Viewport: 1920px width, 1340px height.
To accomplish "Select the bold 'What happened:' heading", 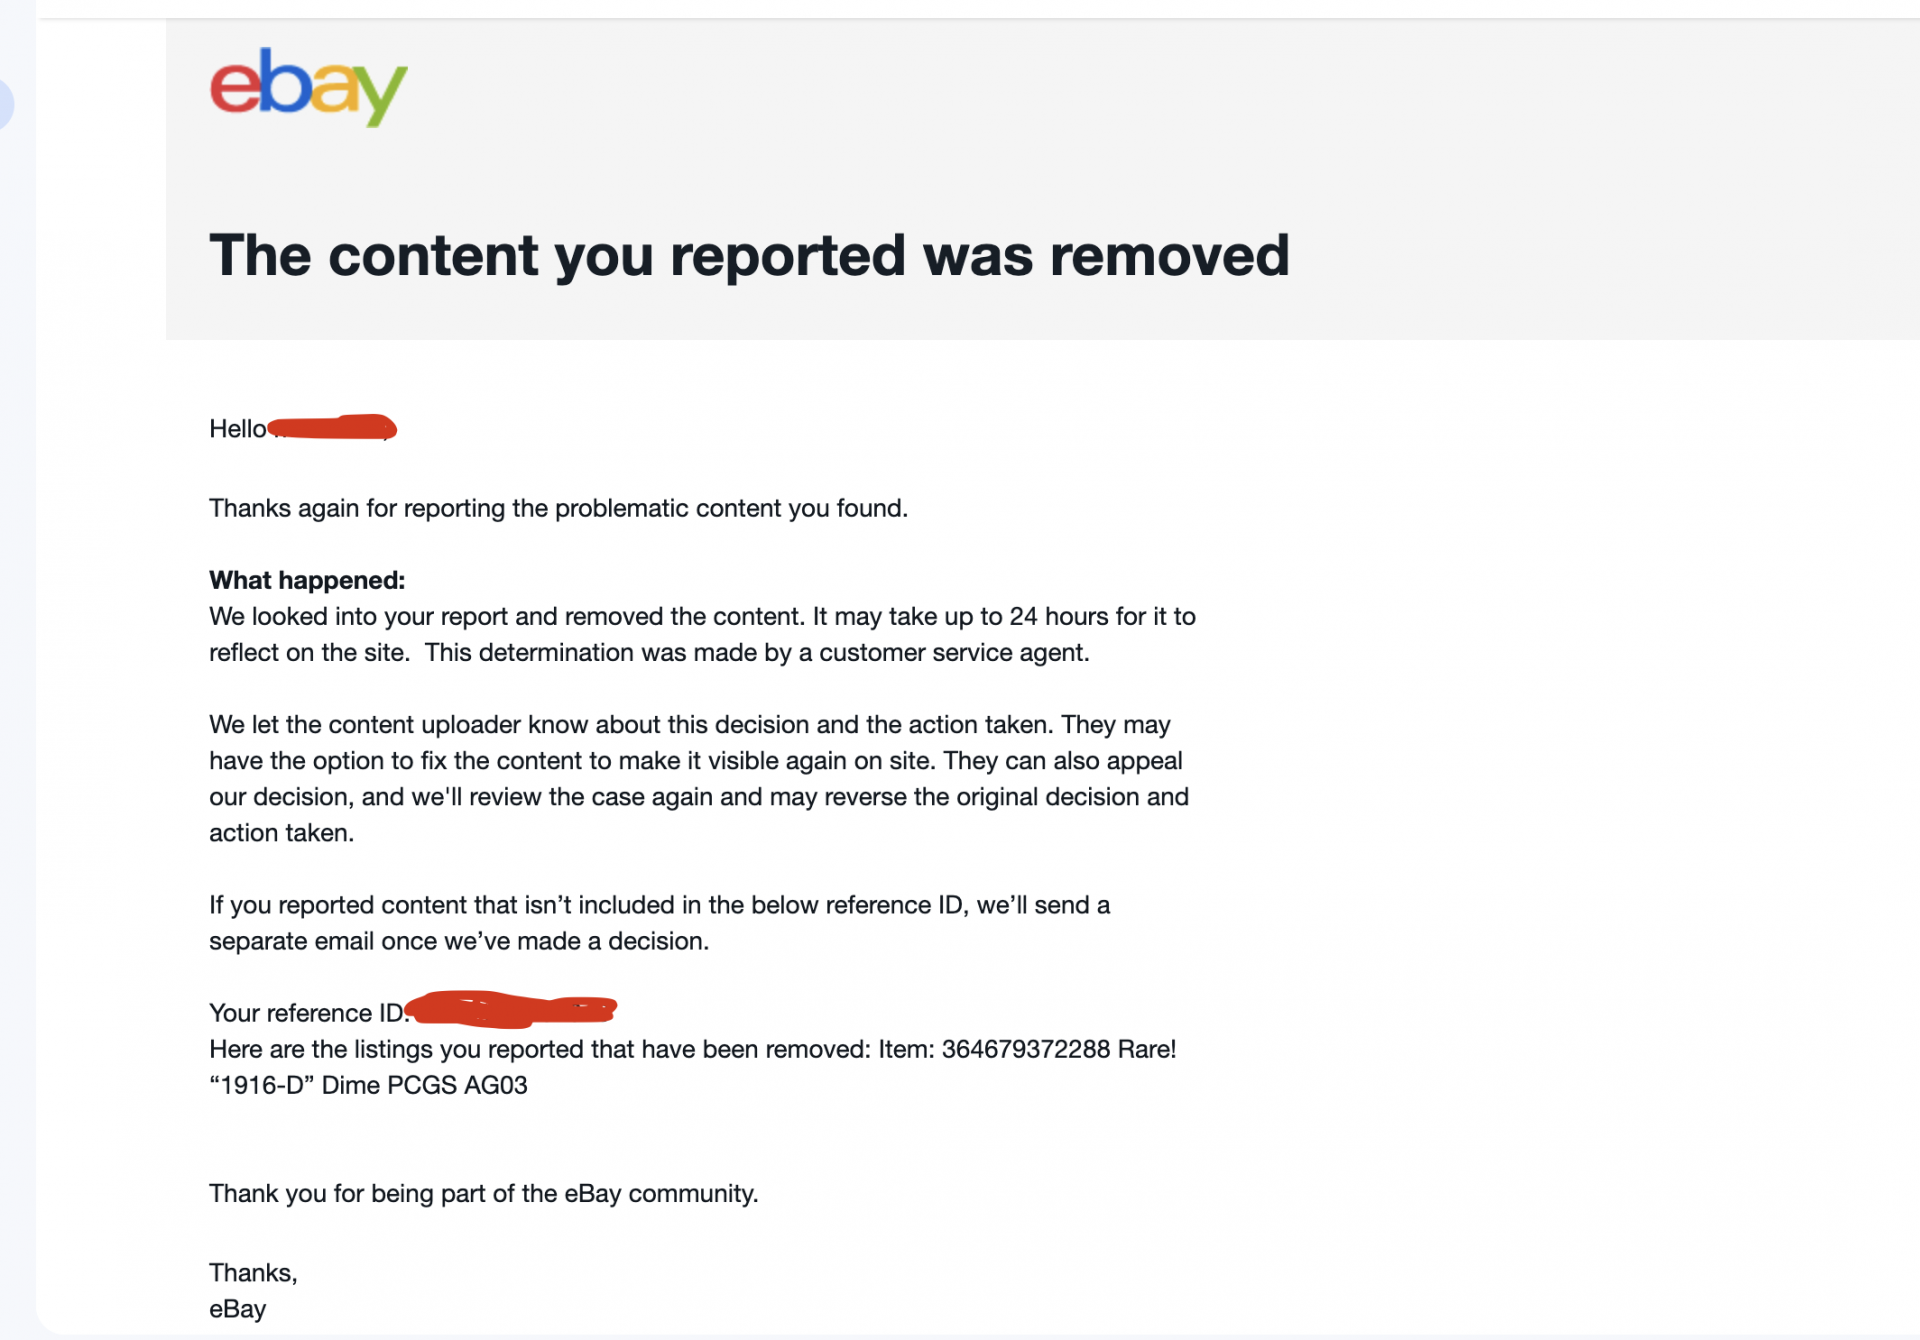I will (x=307, y=580).
